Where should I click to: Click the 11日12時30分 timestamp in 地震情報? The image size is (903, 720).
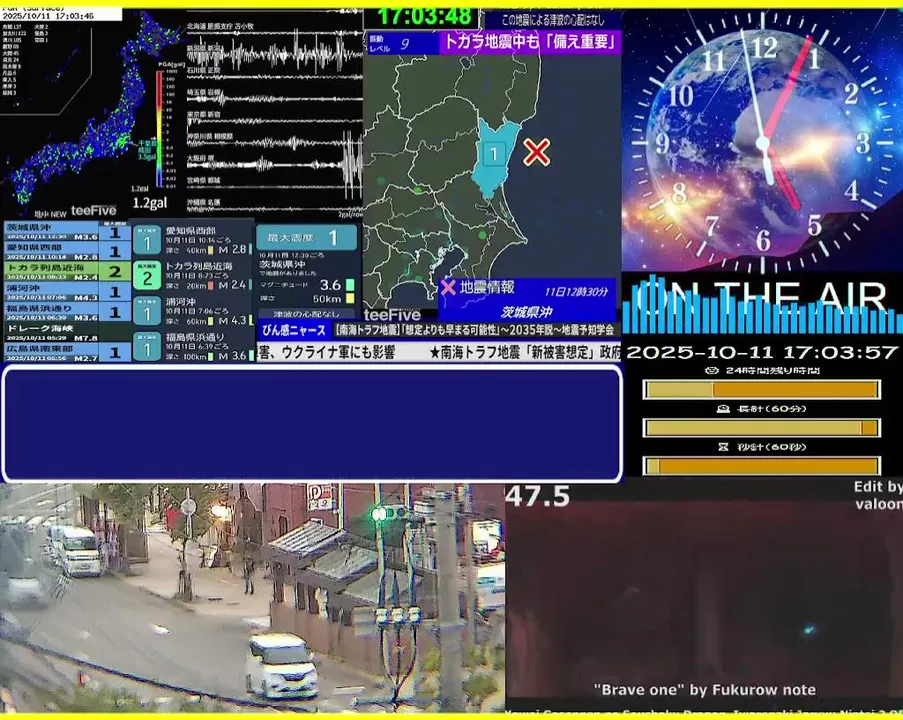pos(576,291)
